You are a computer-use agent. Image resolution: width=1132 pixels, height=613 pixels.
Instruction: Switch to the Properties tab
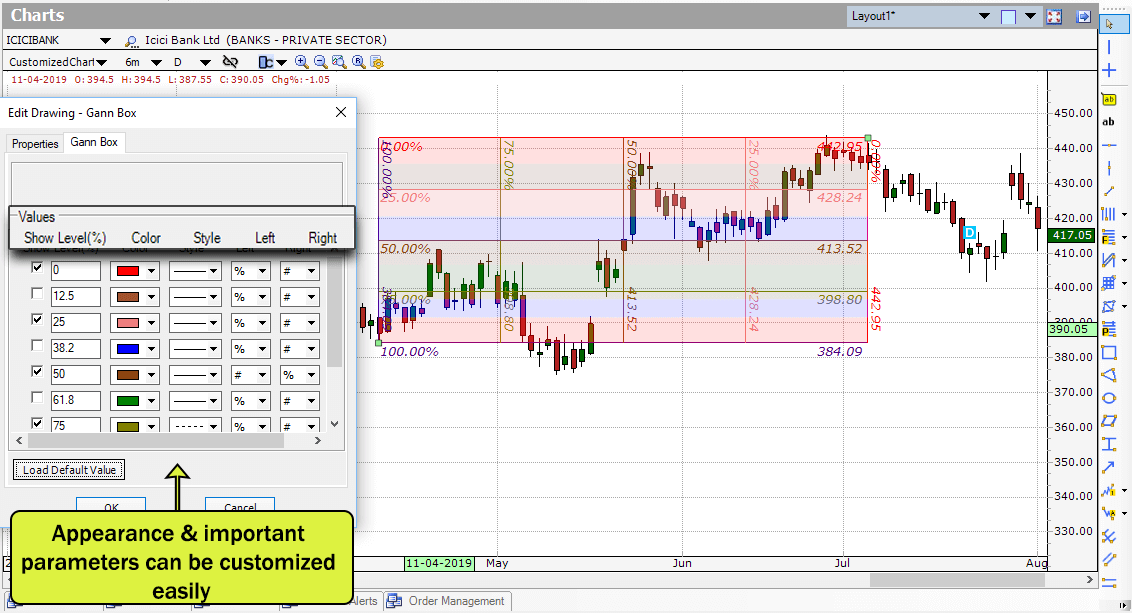(34, 143)
